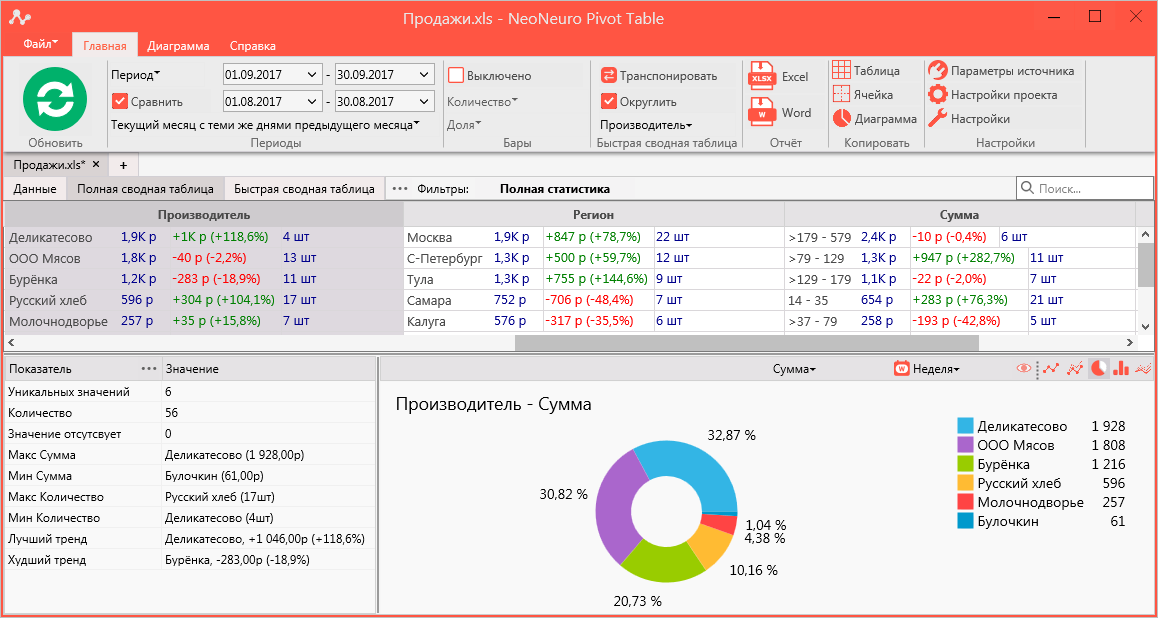
Task: Open Параметры источника gauge icon
Action: tap(937, 71)
